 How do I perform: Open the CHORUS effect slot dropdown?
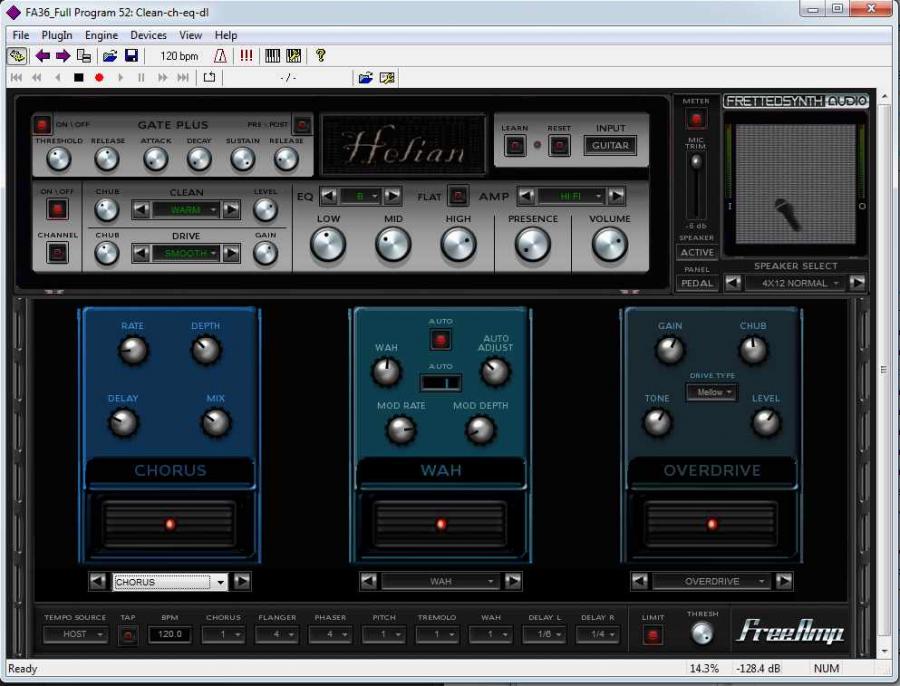(169, 582)
